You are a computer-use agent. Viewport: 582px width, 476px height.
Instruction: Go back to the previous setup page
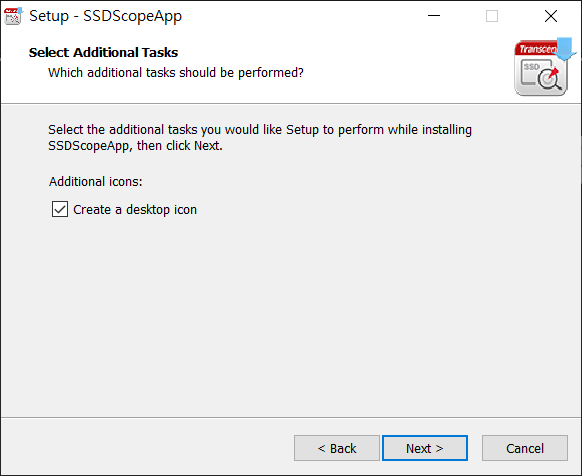[337, 448]
